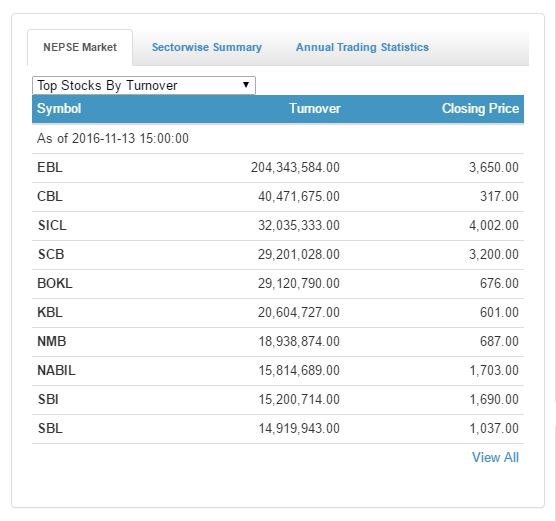Image resolution: width=556 pixels, height=521 pixels.
Task: Click the KBL symbol
Action: tap(50, 312)
